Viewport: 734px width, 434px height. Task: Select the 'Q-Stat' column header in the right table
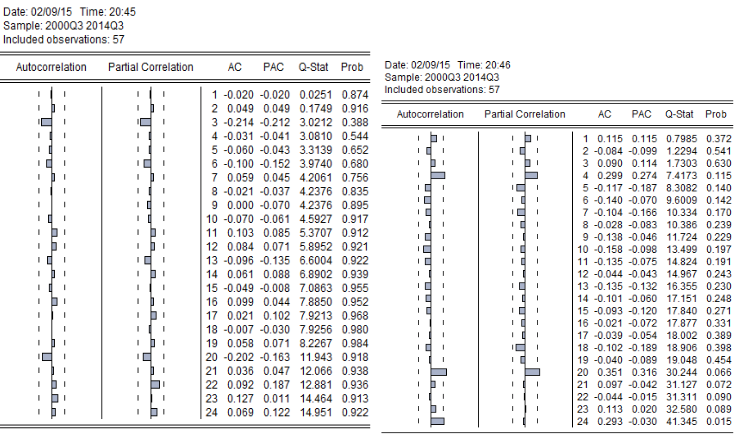pos(679,114)
